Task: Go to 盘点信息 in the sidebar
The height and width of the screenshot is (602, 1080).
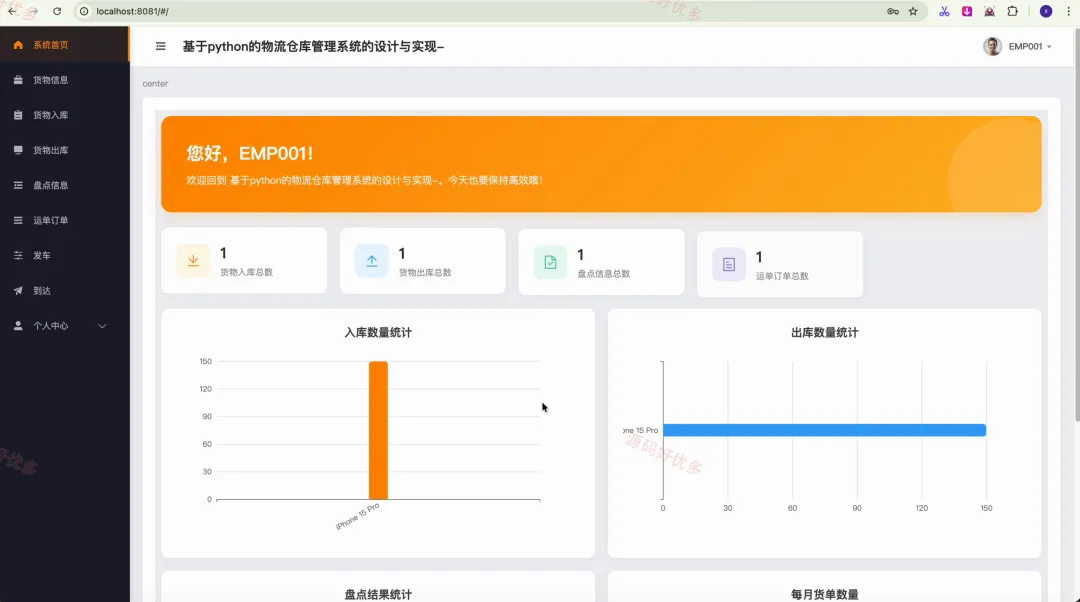Action: [x=64, y=185]
